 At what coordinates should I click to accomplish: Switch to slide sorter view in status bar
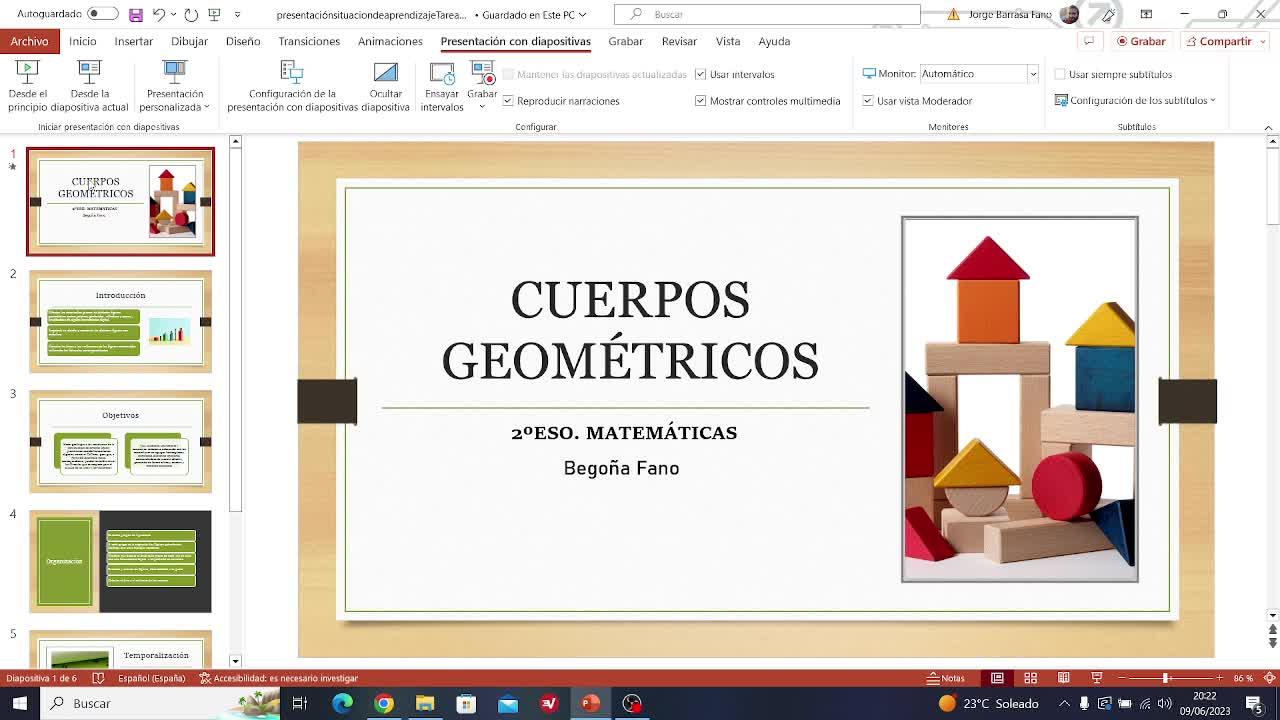click(1030, 678)
